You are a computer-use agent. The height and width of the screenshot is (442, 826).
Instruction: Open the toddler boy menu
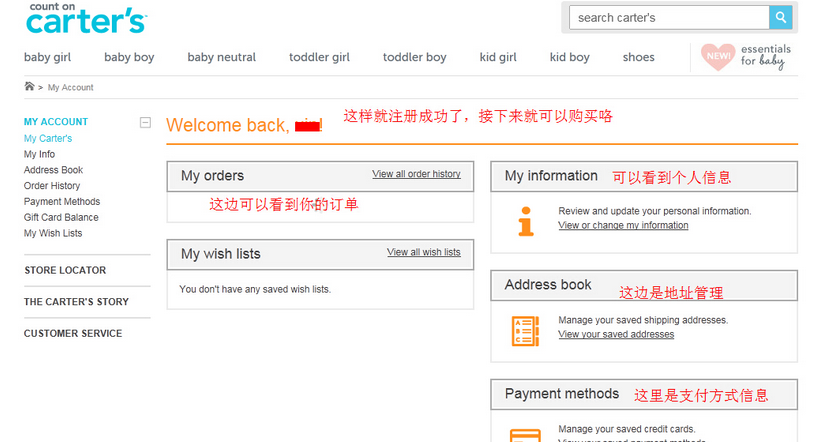(415, 57)
